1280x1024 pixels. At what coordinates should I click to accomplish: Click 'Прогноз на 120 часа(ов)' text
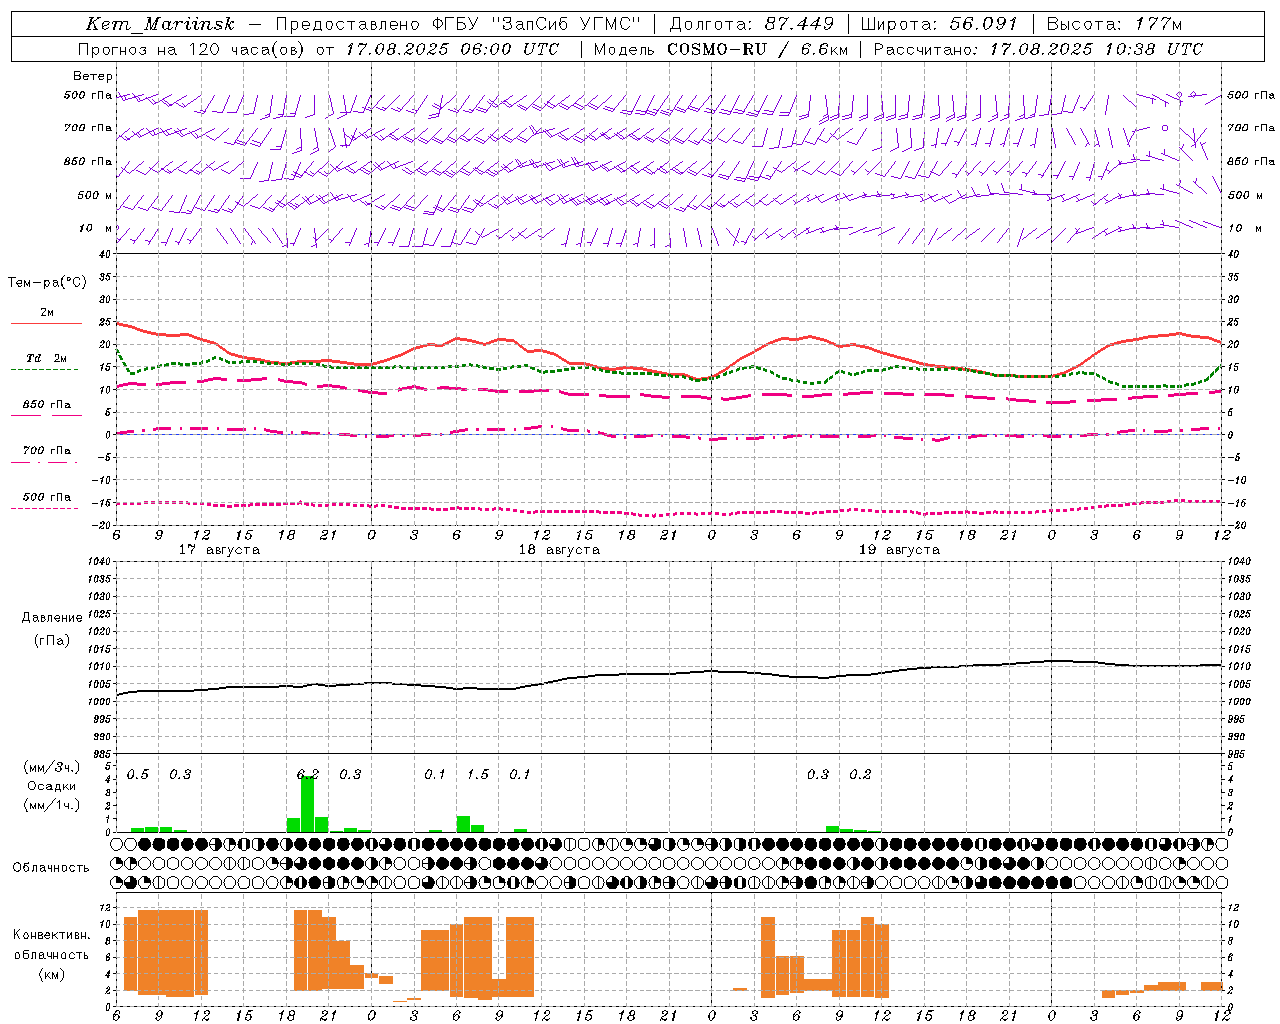coord(192,49)
